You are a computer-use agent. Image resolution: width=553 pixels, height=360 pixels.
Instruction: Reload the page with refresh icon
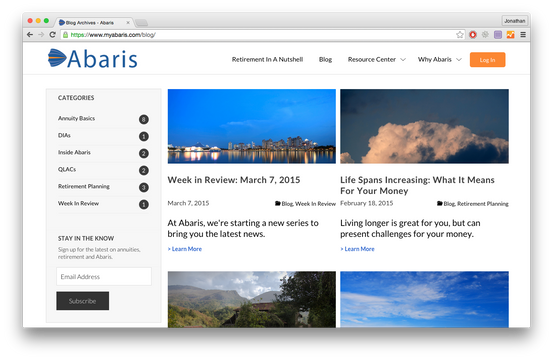pos(53,35)
